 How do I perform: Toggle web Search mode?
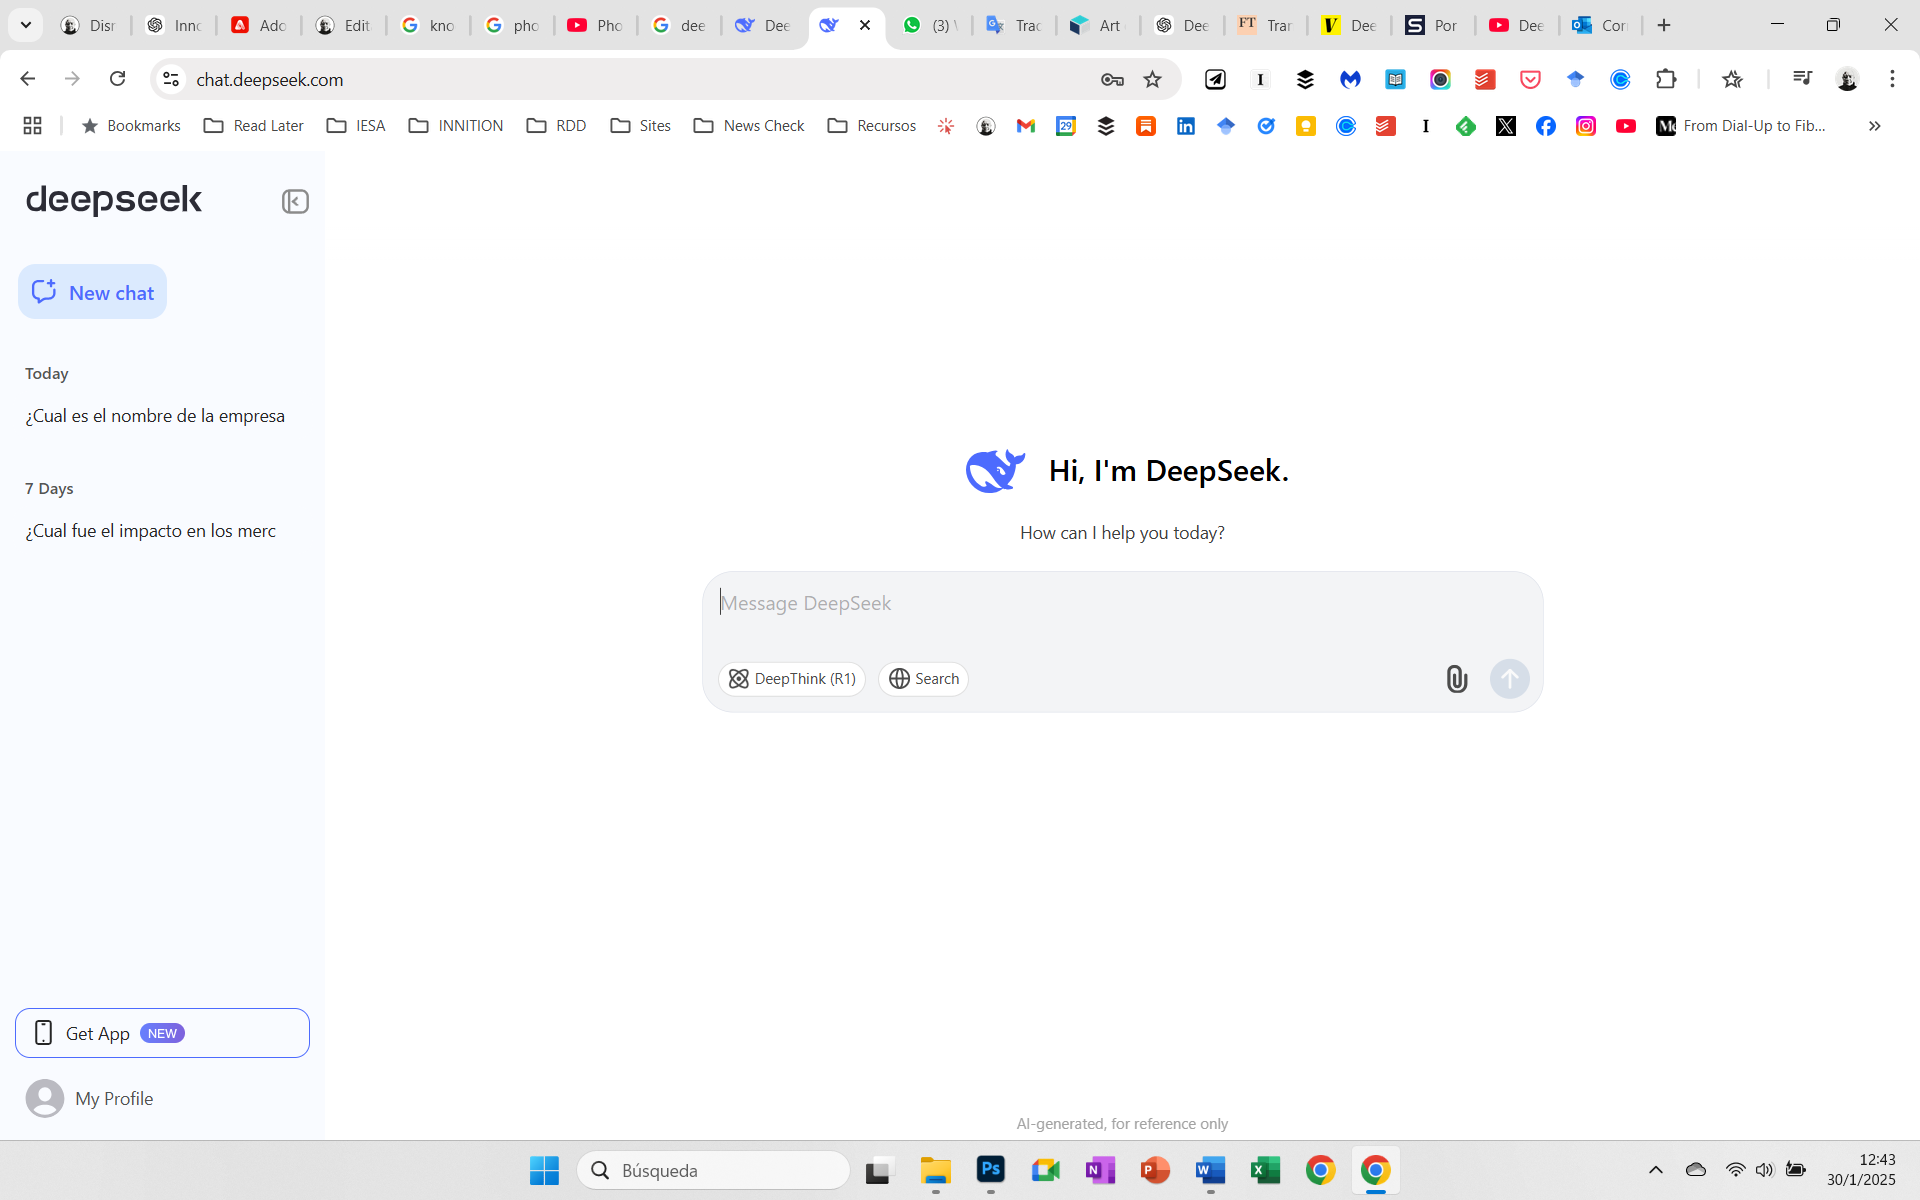(923, 679)
